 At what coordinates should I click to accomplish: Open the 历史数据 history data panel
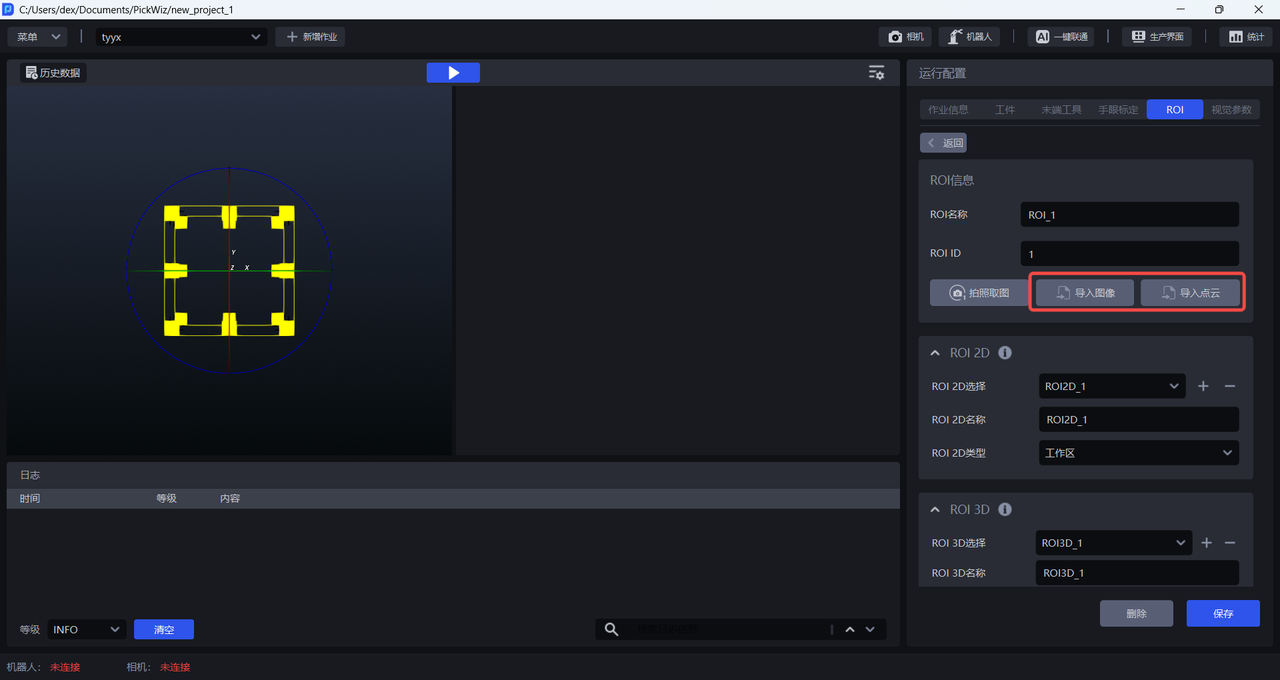pos(53,73)
